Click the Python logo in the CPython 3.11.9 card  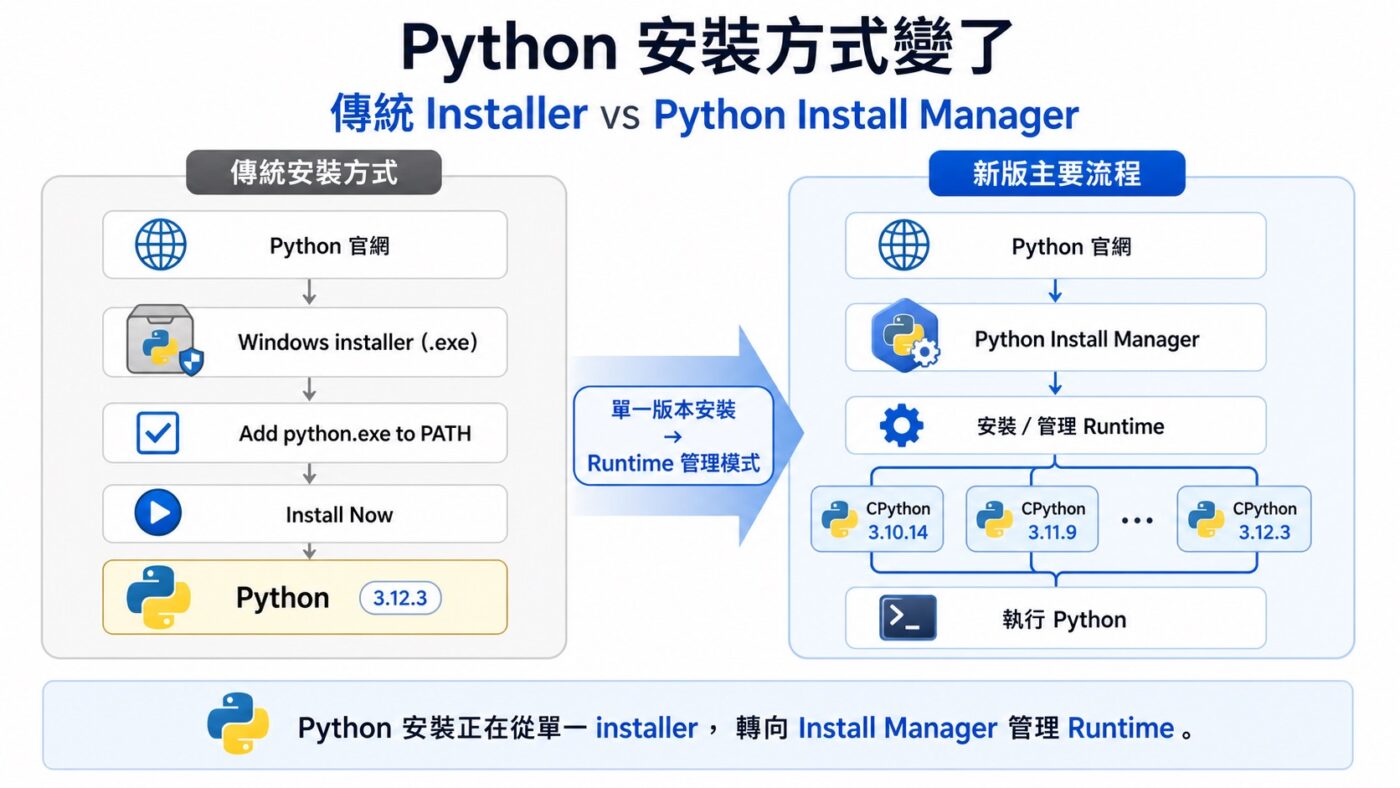pyautogui.click(x=994, y=520)
